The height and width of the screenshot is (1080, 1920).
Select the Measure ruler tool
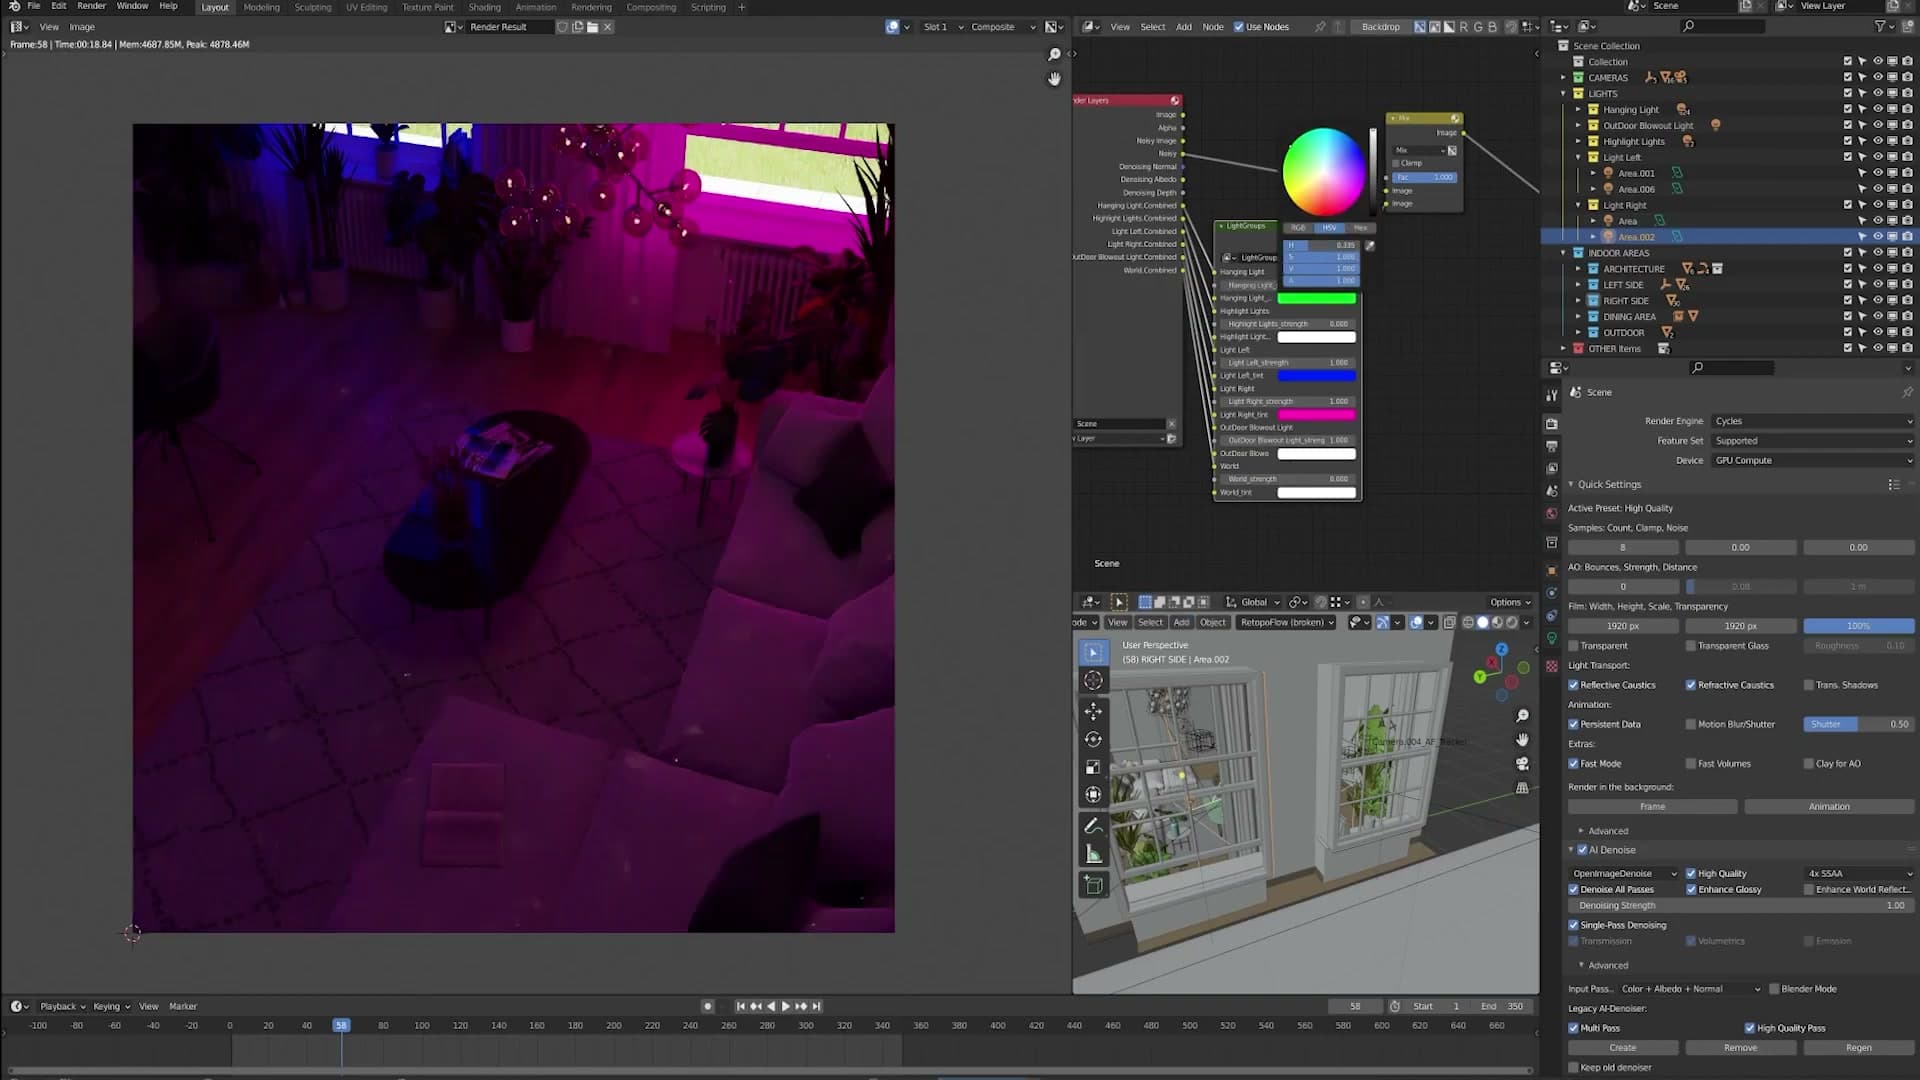(1093, 854)
